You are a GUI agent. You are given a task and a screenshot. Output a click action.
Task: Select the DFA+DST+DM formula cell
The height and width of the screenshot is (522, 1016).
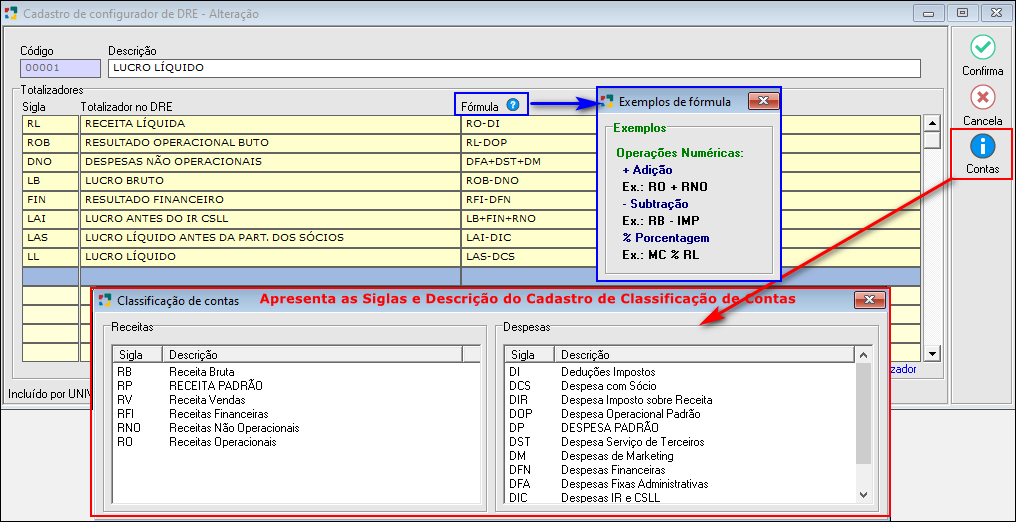click(x=691, y=161)
